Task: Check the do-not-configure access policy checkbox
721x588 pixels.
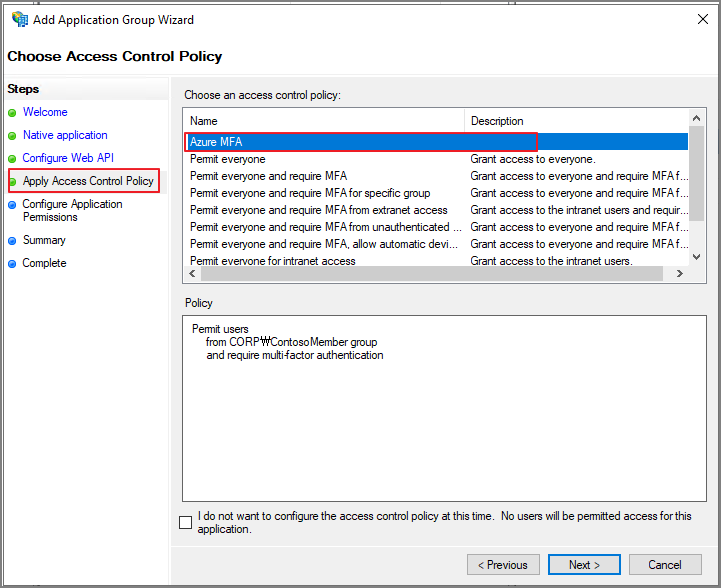Action: [185, 522]
